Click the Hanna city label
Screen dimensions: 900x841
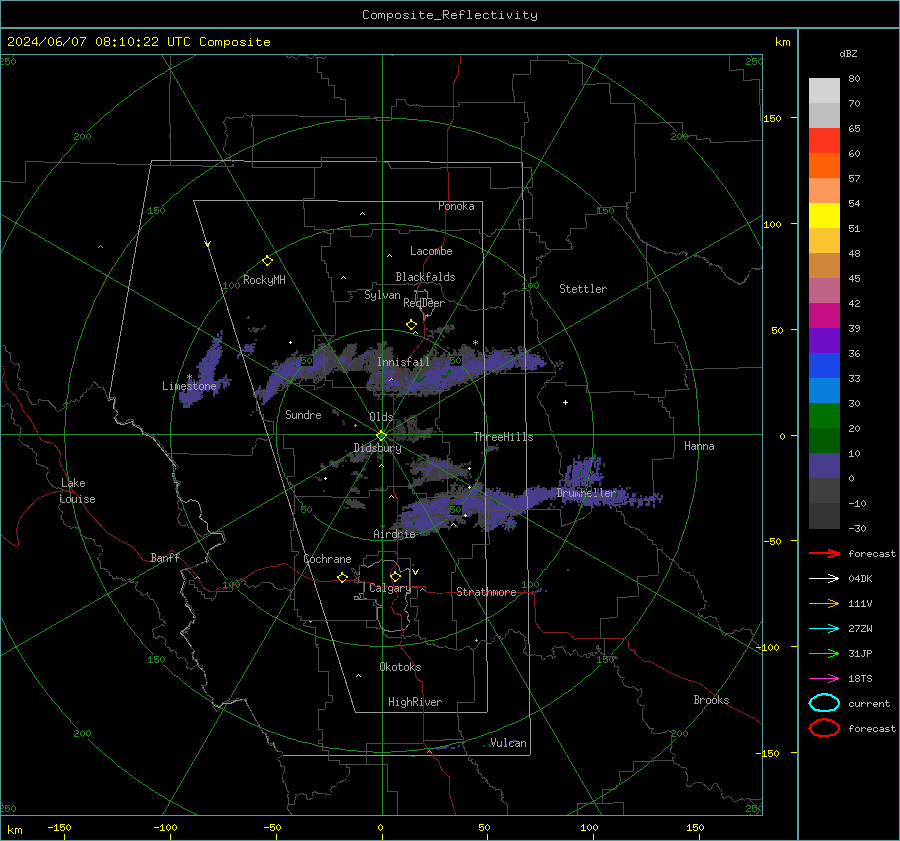699,446
